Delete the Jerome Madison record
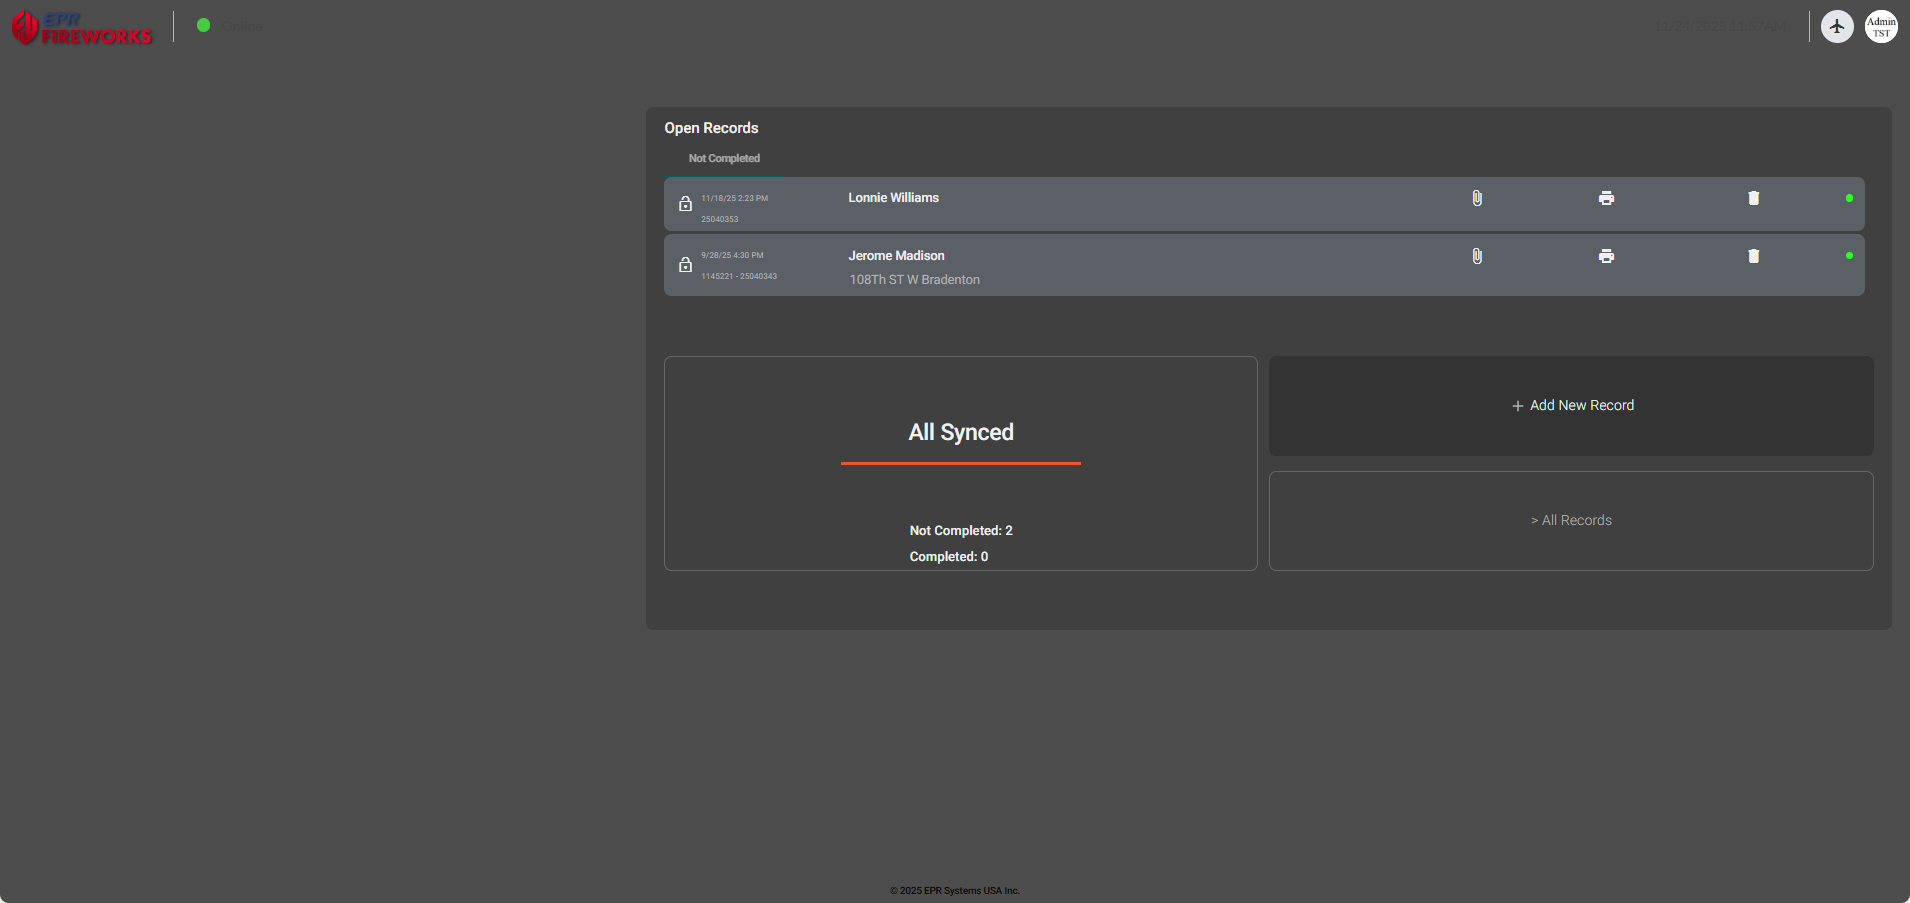The height and width of the screenshot is (903, 1910). point(1753,256)
